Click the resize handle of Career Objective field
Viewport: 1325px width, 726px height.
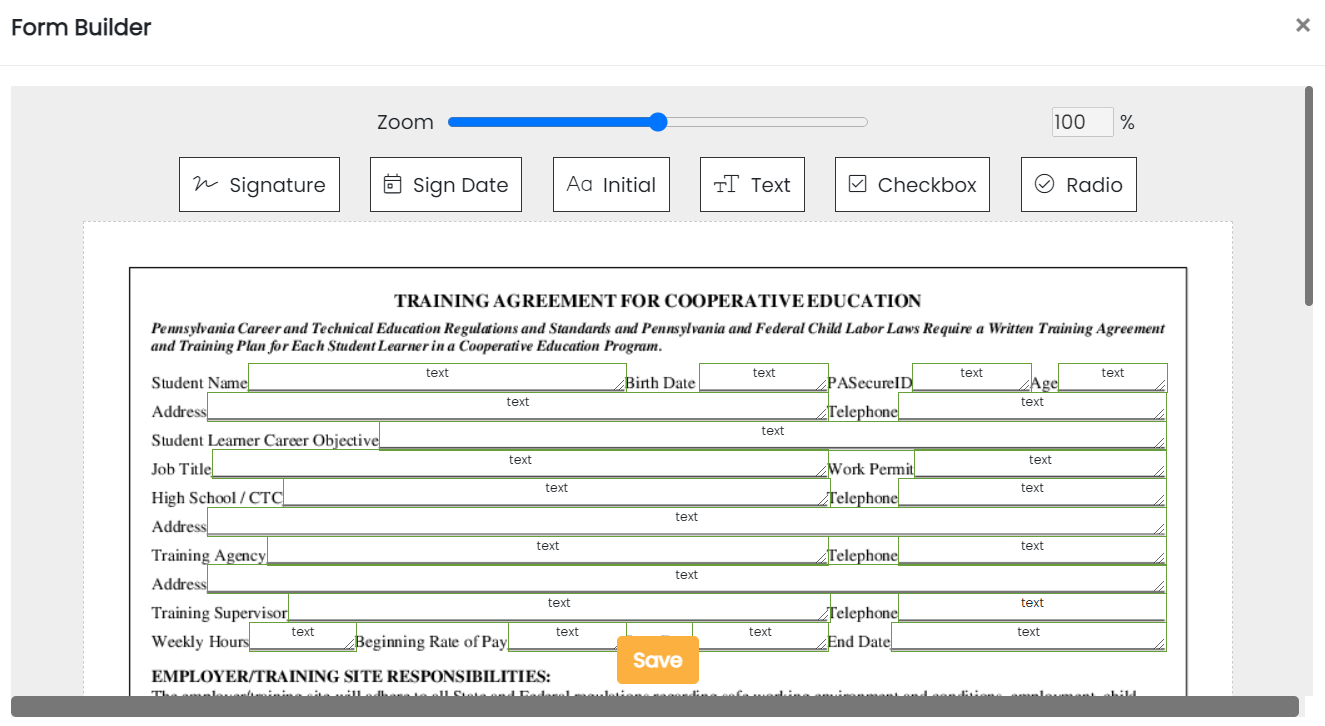[1160, 443]
